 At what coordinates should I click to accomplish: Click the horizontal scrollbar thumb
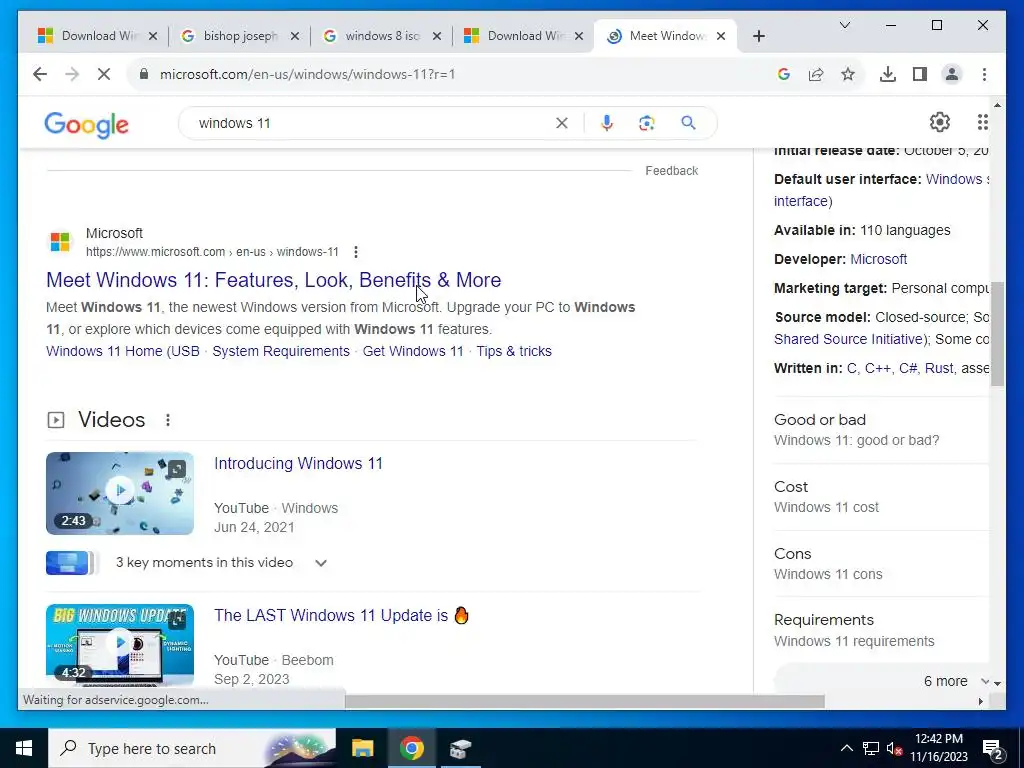[x=584, y=701]
